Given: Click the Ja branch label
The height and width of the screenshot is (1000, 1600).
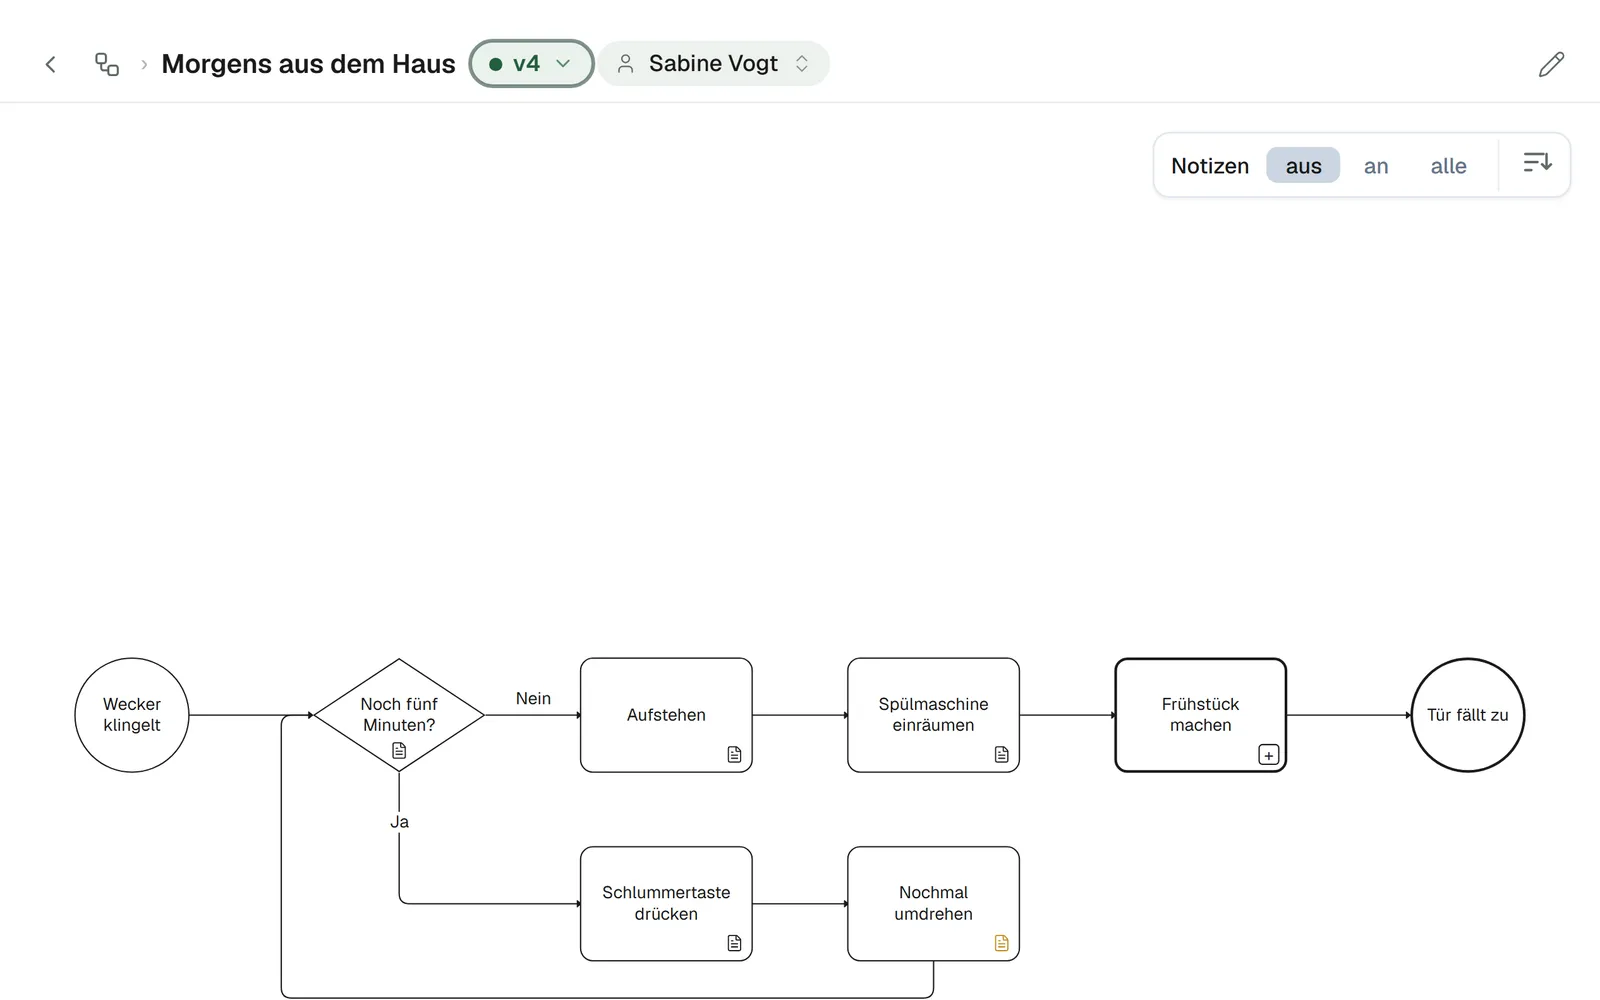Looking at the screenshot, I should click(x=399, y=822).
